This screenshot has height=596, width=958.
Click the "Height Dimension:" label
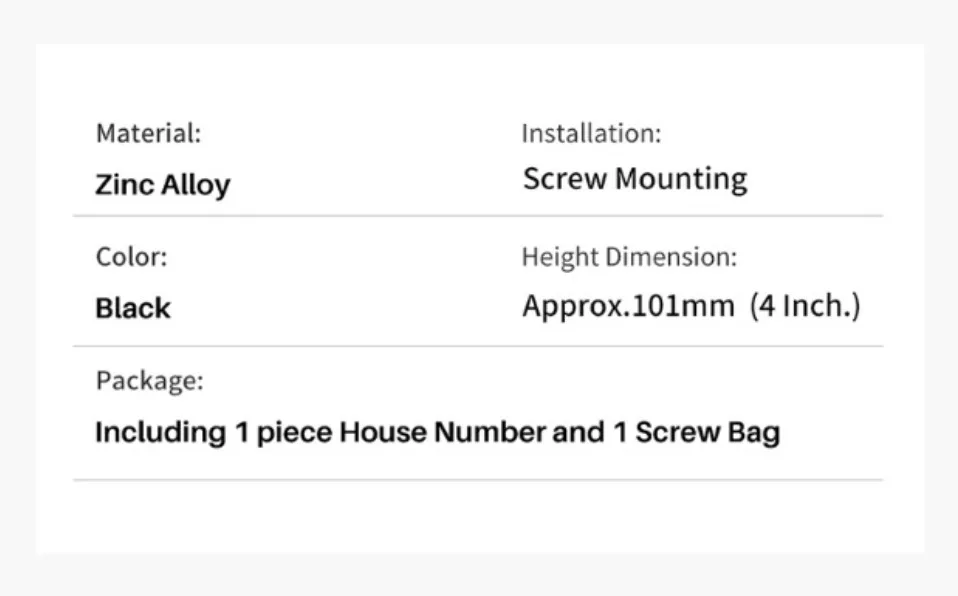629,257
